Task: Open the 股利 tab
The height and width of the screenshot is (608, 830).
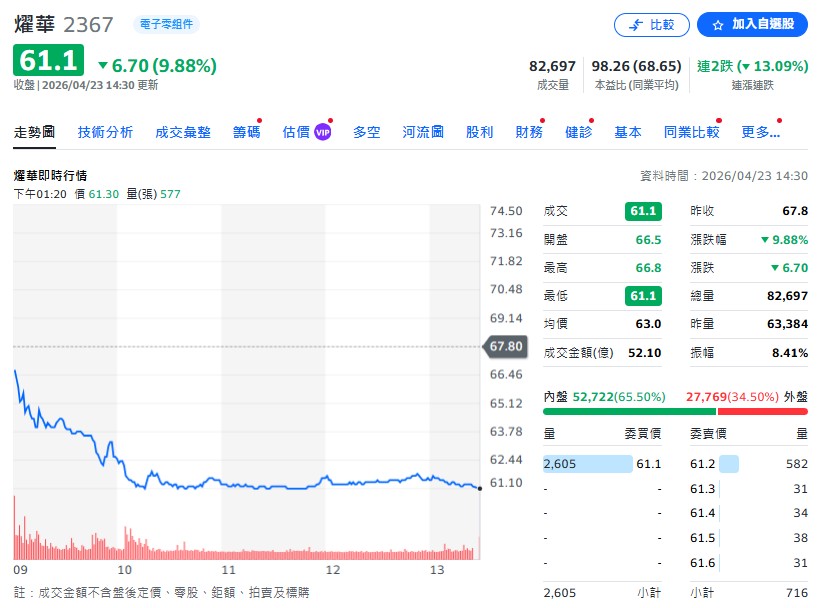Action: 479,132
